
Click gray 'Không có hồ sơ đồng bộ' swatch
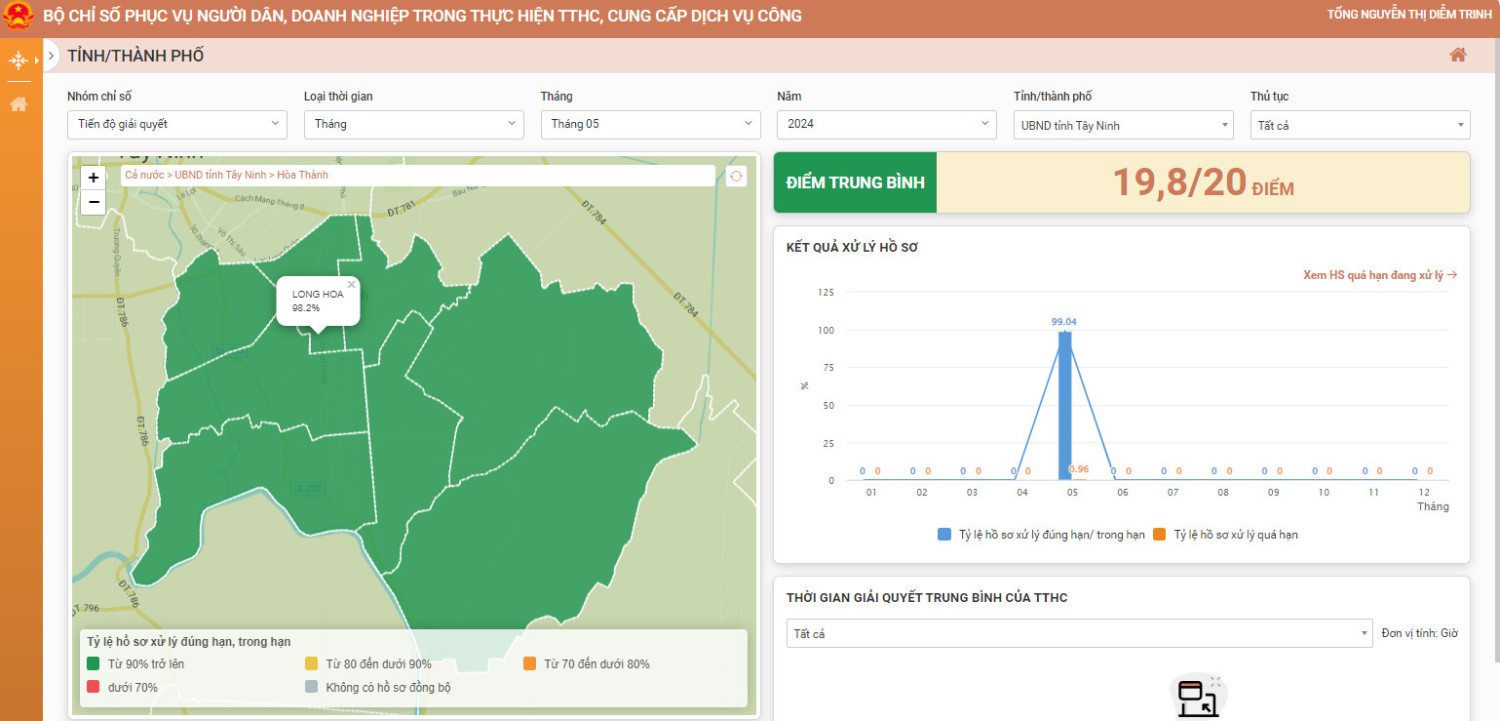[x=311, y=688]
